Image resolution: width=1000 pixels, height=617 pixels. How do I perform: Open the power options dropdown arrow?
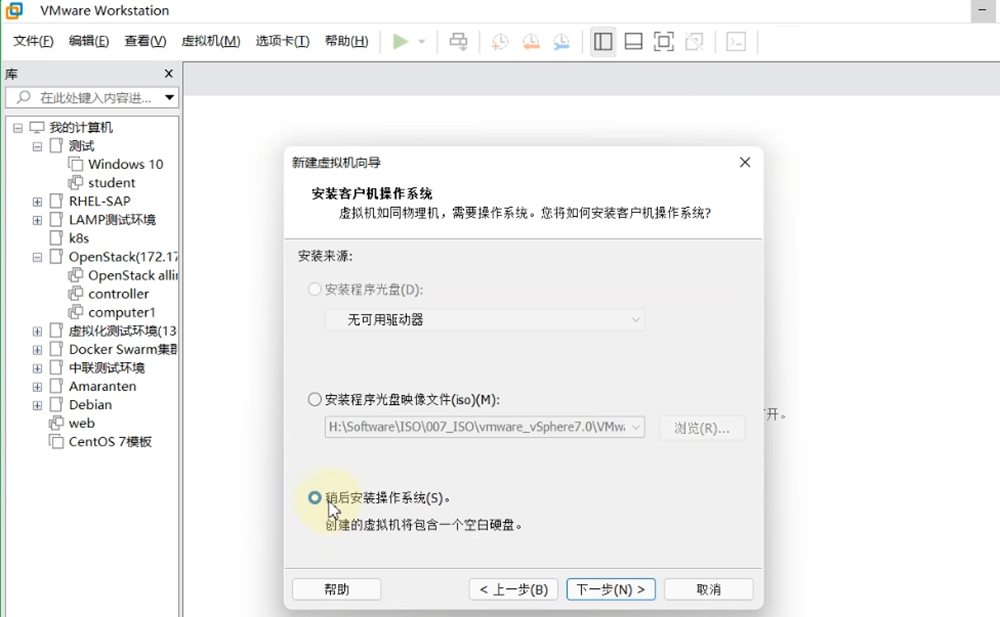click(422, 42)
